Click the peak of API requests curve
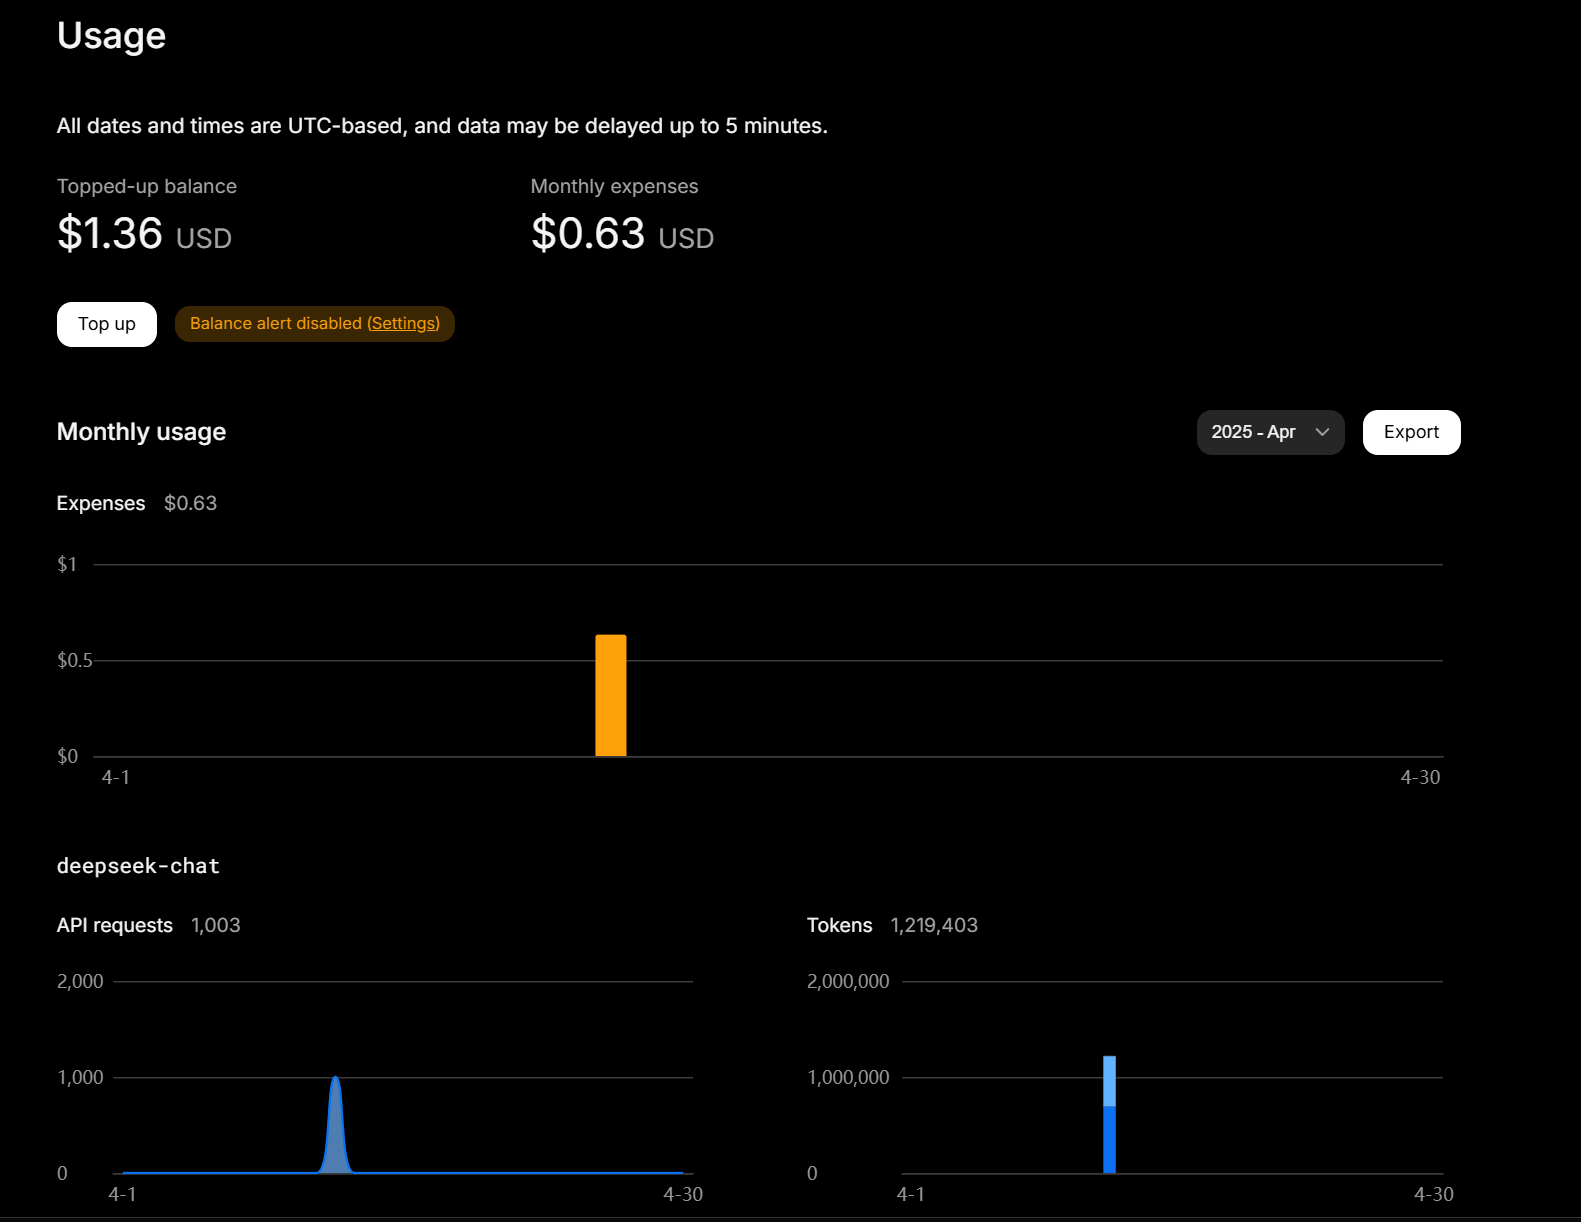This screenshot has width=1581, height=1222. 336,1080
